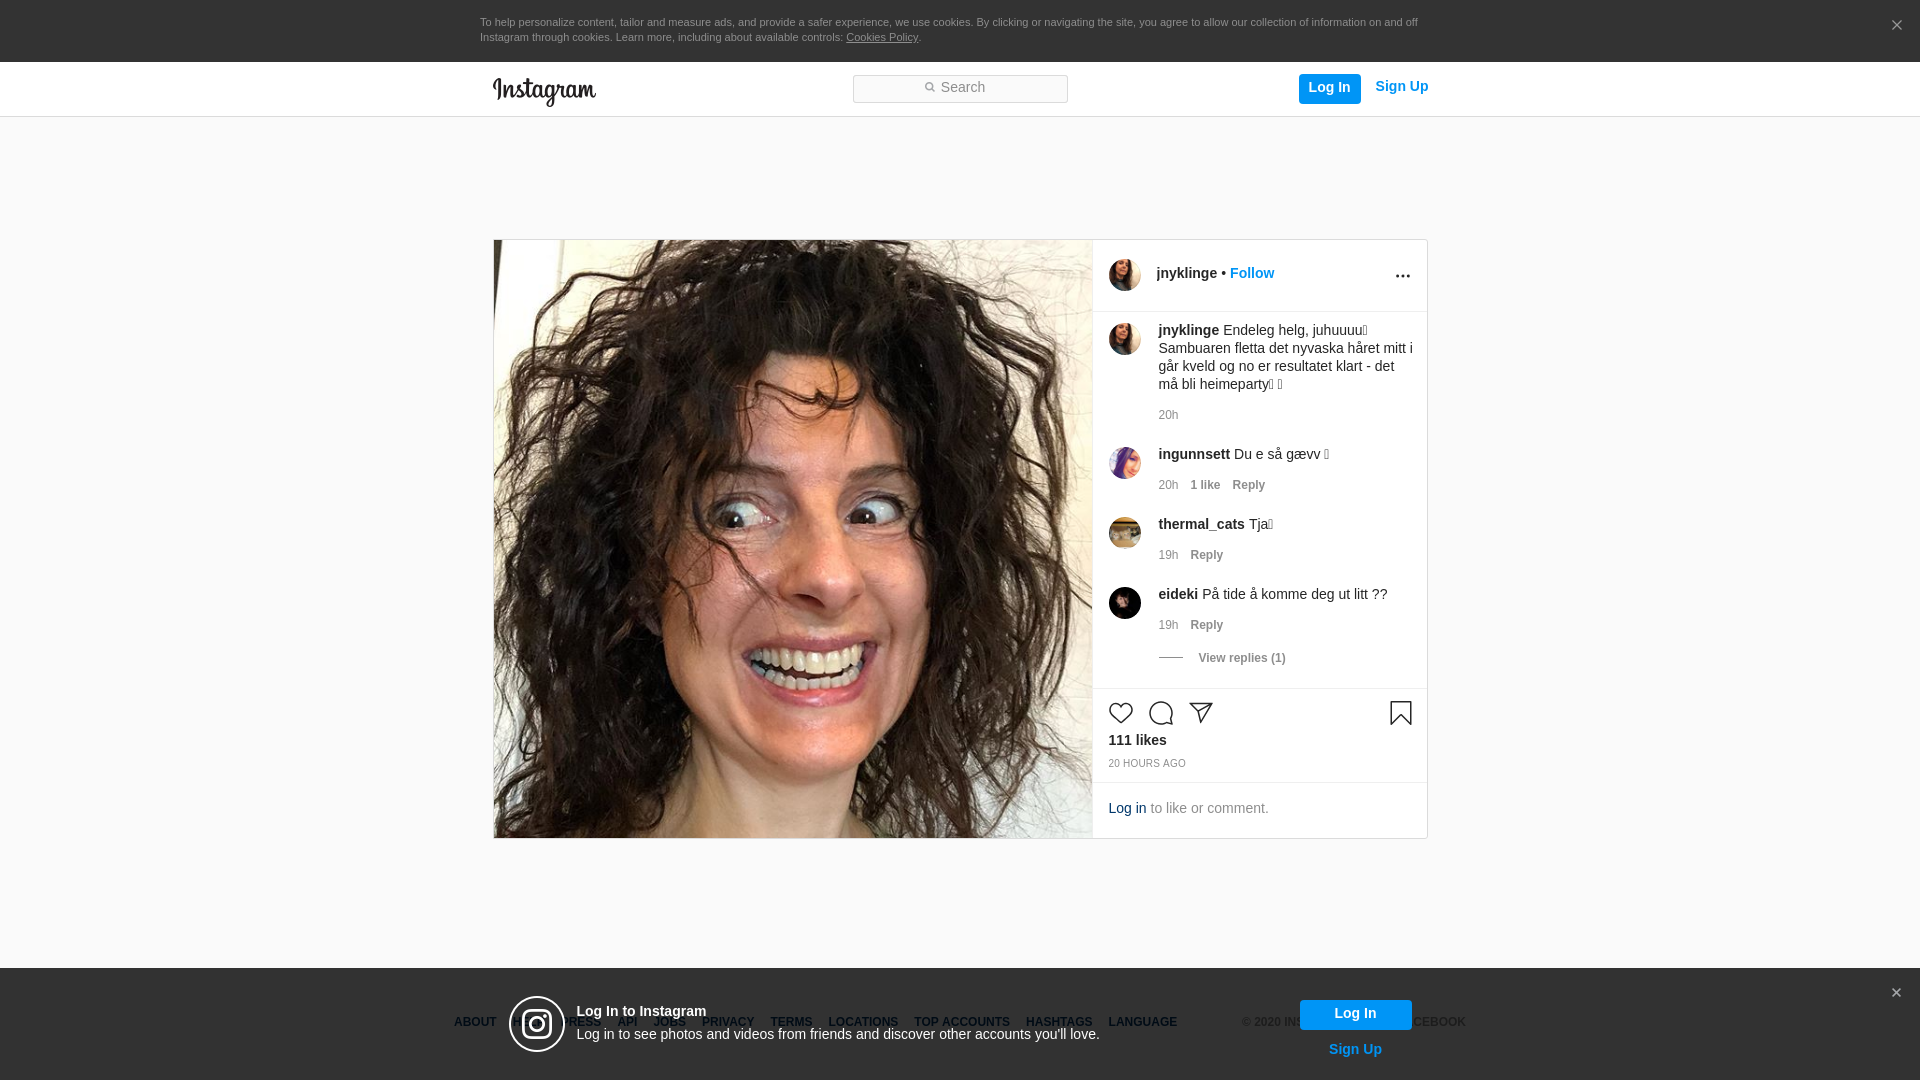Screen dimensions: 1920x1080
Task: Click the share paper plane icon
Action: [1200, 713]
